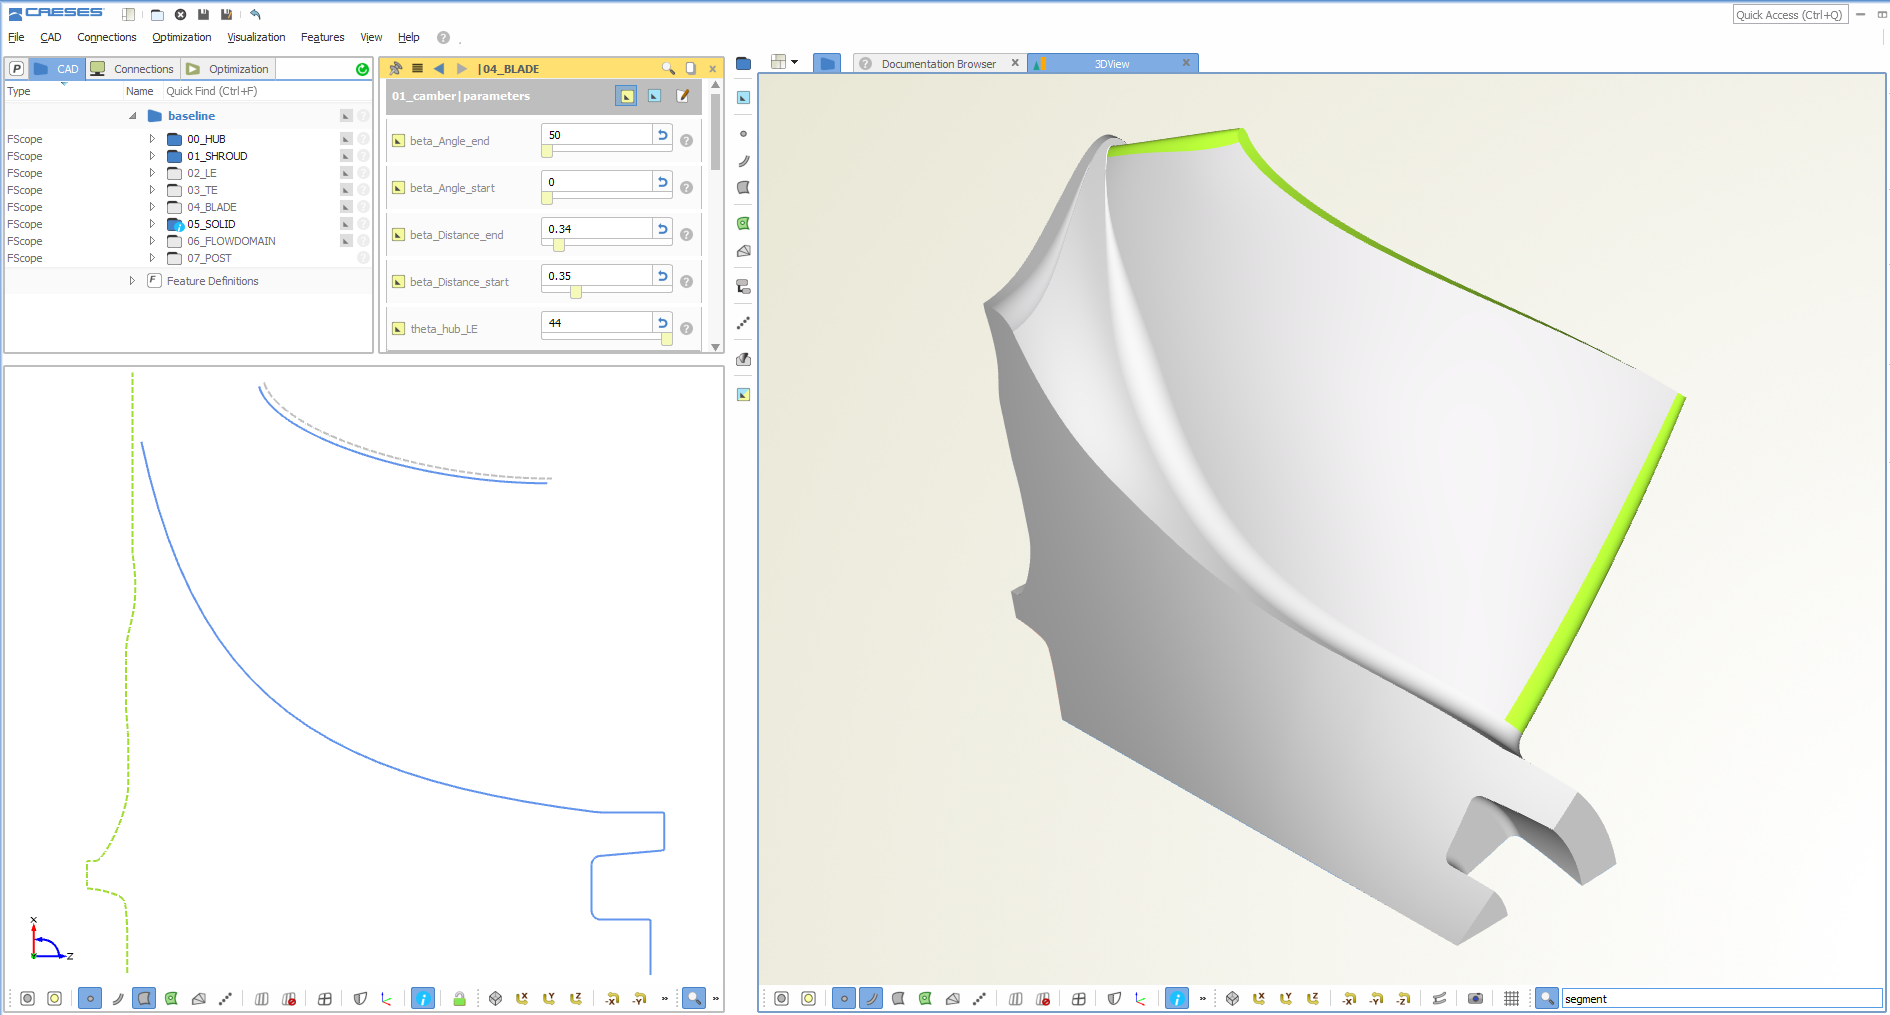Open the window layout dropdown arrow
Viewport: 1890px width, 1015px height.
point(795,62)
